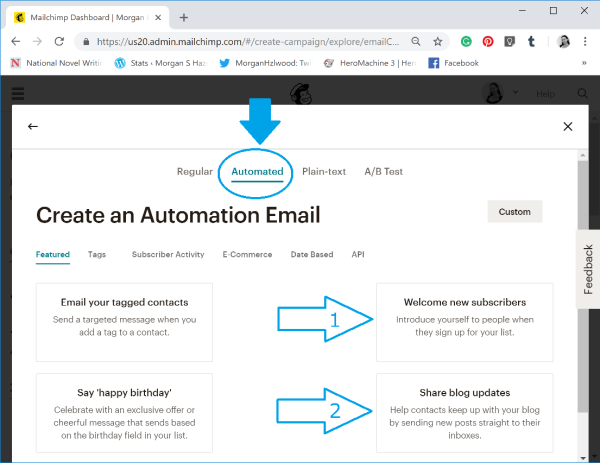Go back using the dialog back arrow

[x=33, y=126]
